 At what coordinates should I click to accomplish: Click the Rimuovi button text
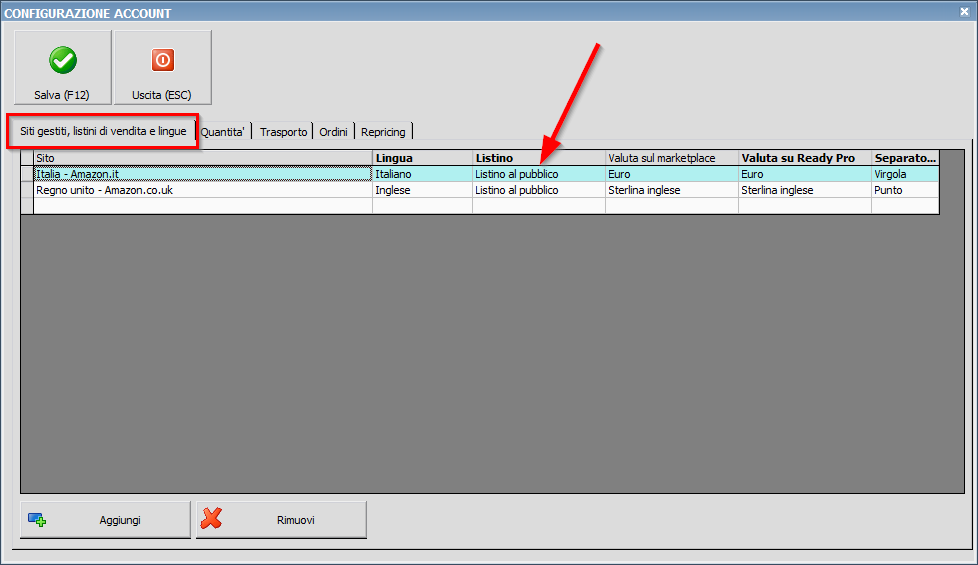tap(296, 520)
